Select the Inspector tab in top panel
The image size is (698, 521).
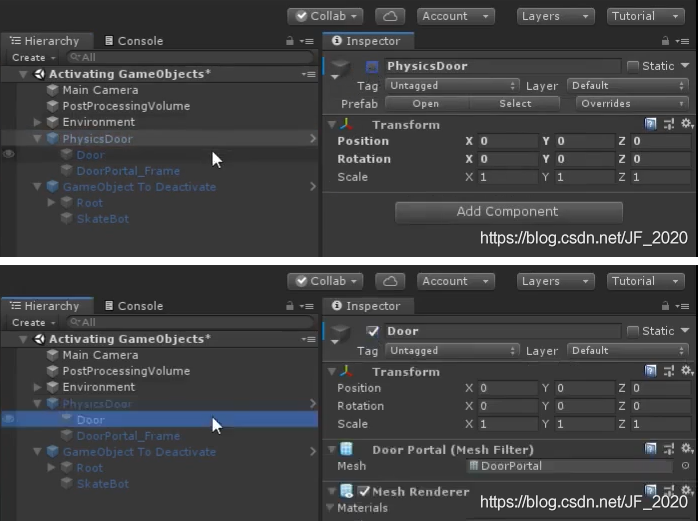point(367,41)
